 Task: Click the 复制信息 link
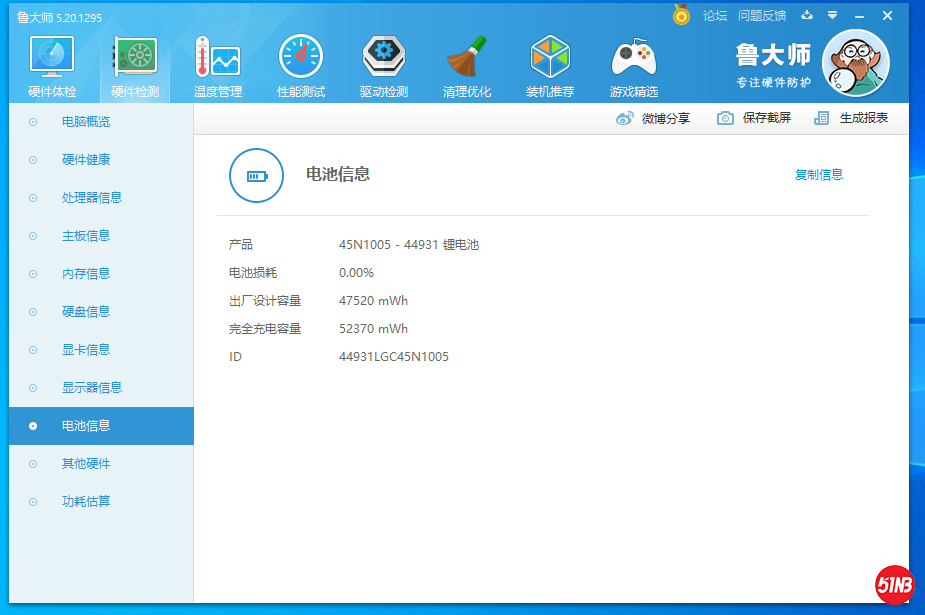tap(818, 175)
